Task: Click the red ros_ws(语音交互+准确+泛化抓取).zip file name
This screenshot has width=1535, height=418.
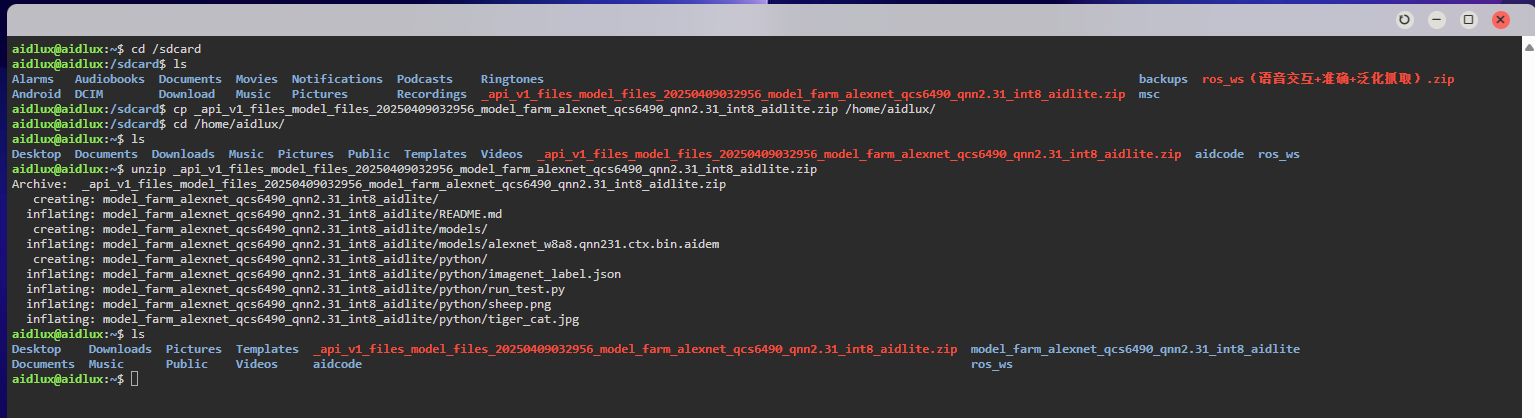Action: pyautogui.click(x=1328, y=79)
